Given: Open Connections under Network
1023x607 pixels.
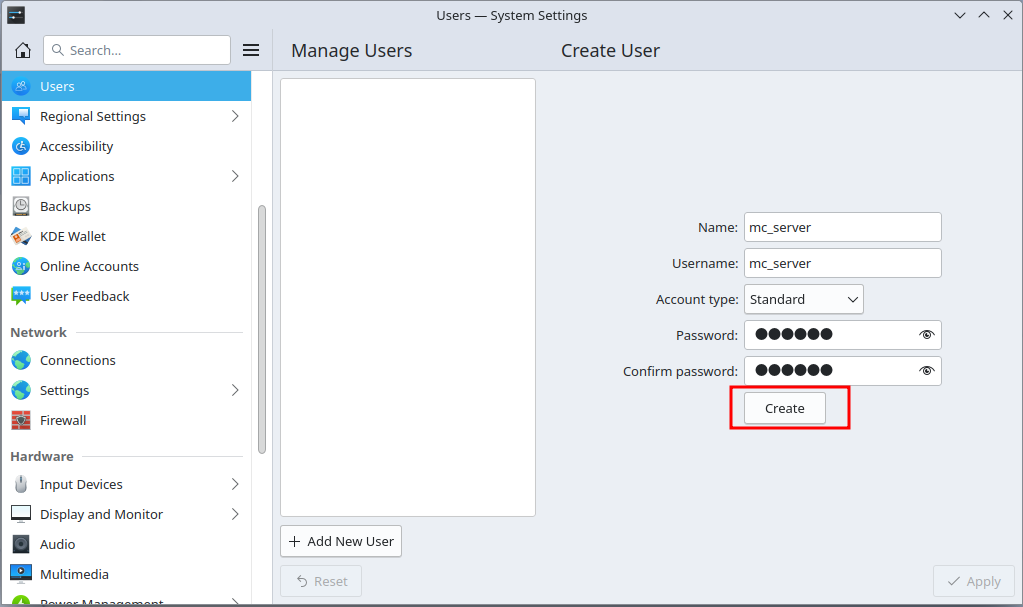Looking at the screenshot, I should point(77,360).
